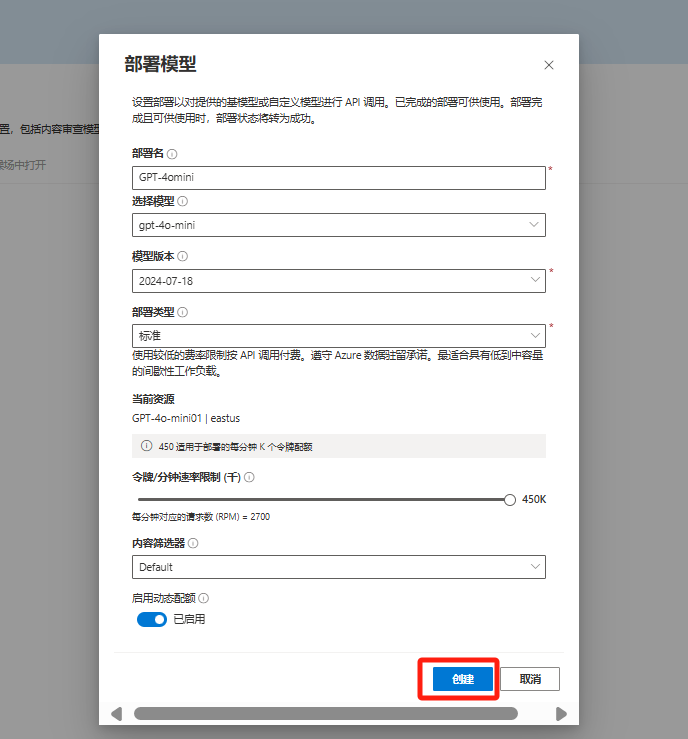Click the horizontal scrollbar's right arrow

[x=561, y=713]
